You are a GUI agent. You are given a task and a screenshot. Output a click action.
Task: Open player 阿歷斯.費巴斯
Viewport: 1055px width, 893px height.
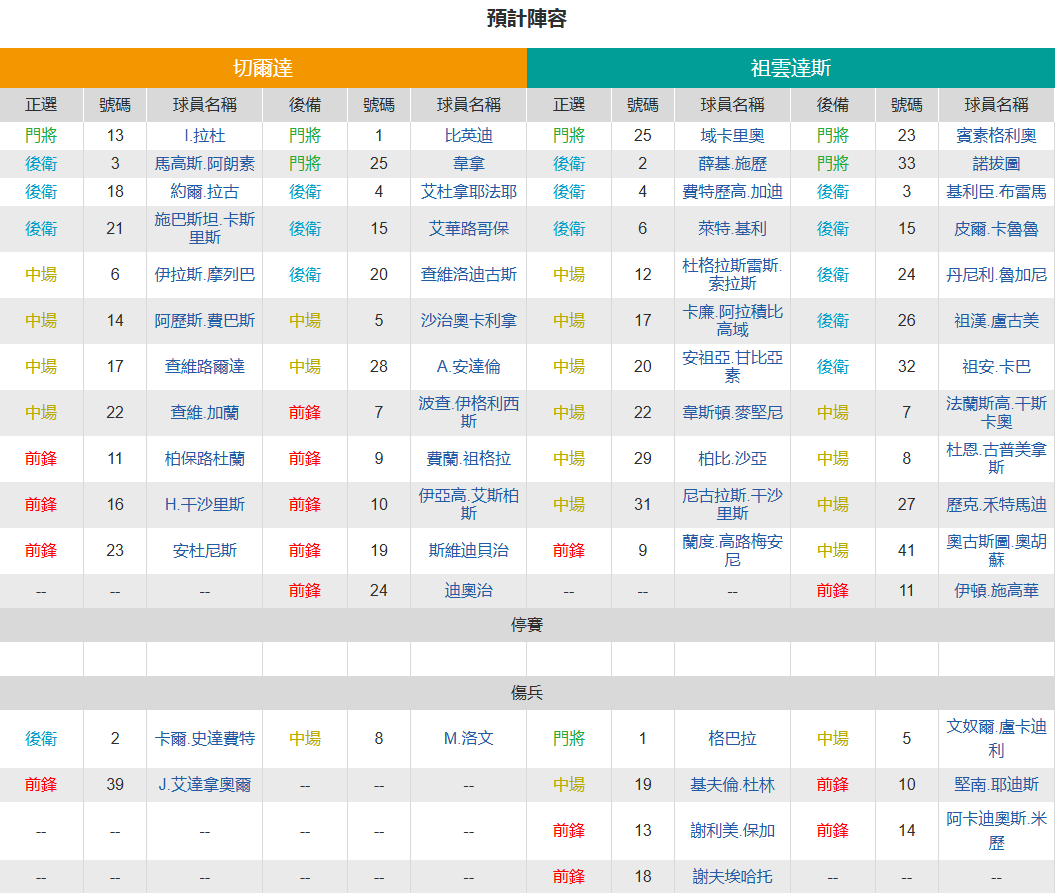(x=205, y=320)
